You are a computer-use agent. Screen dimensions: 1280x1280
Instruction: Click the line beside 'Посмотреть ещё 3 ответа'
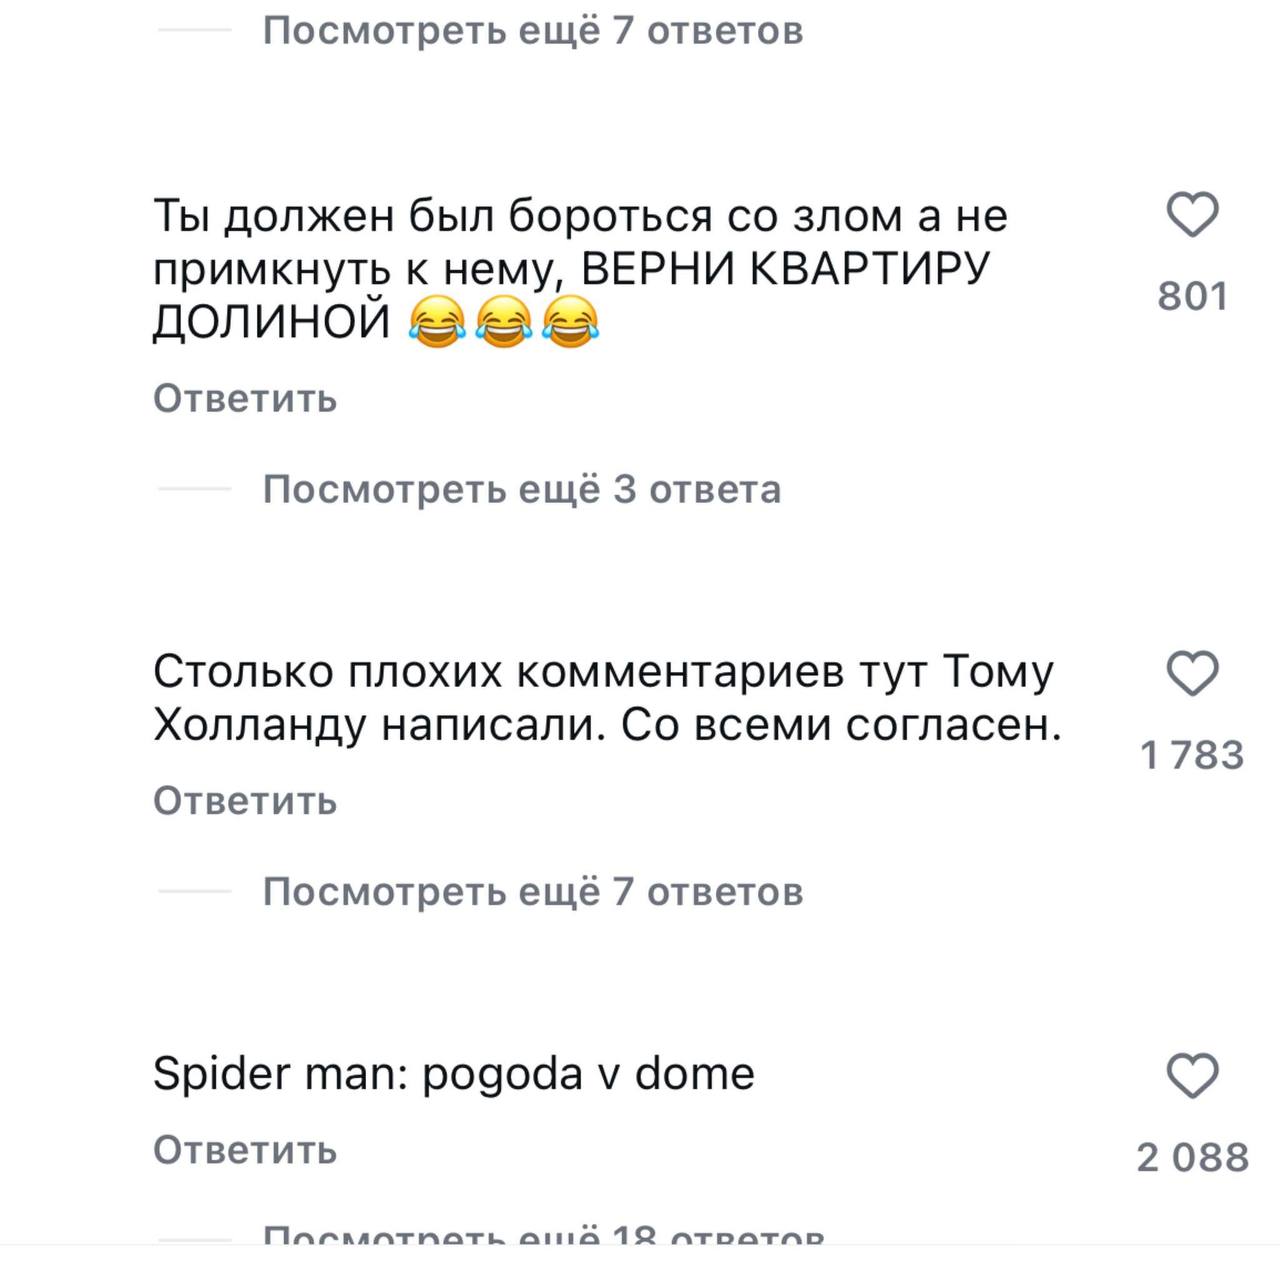tap(195, 490)
